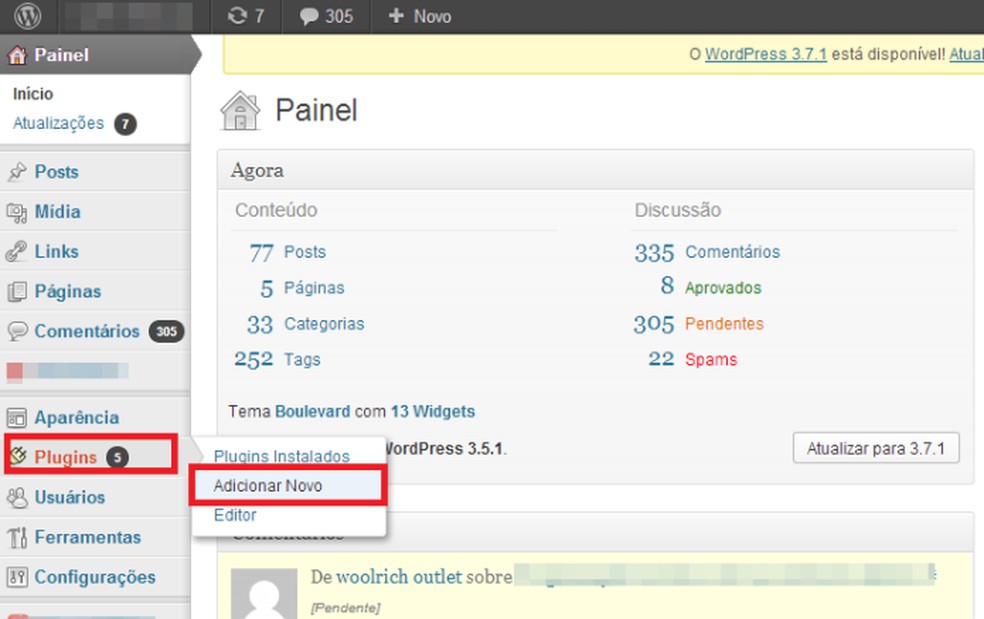Select Plugins Instalados in the flyout menu
The image size is (984, 619).
click(x=283, y=456)
